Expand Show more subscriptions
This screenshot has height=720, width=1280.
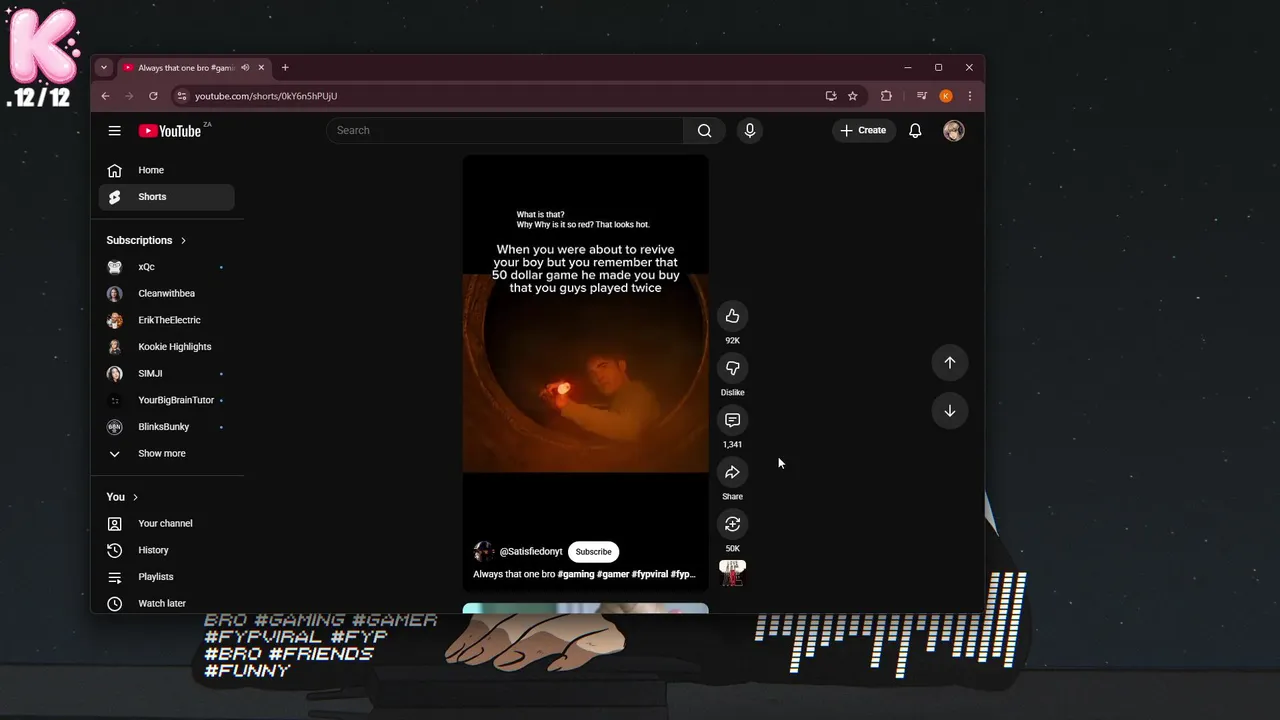pos(166,454)
